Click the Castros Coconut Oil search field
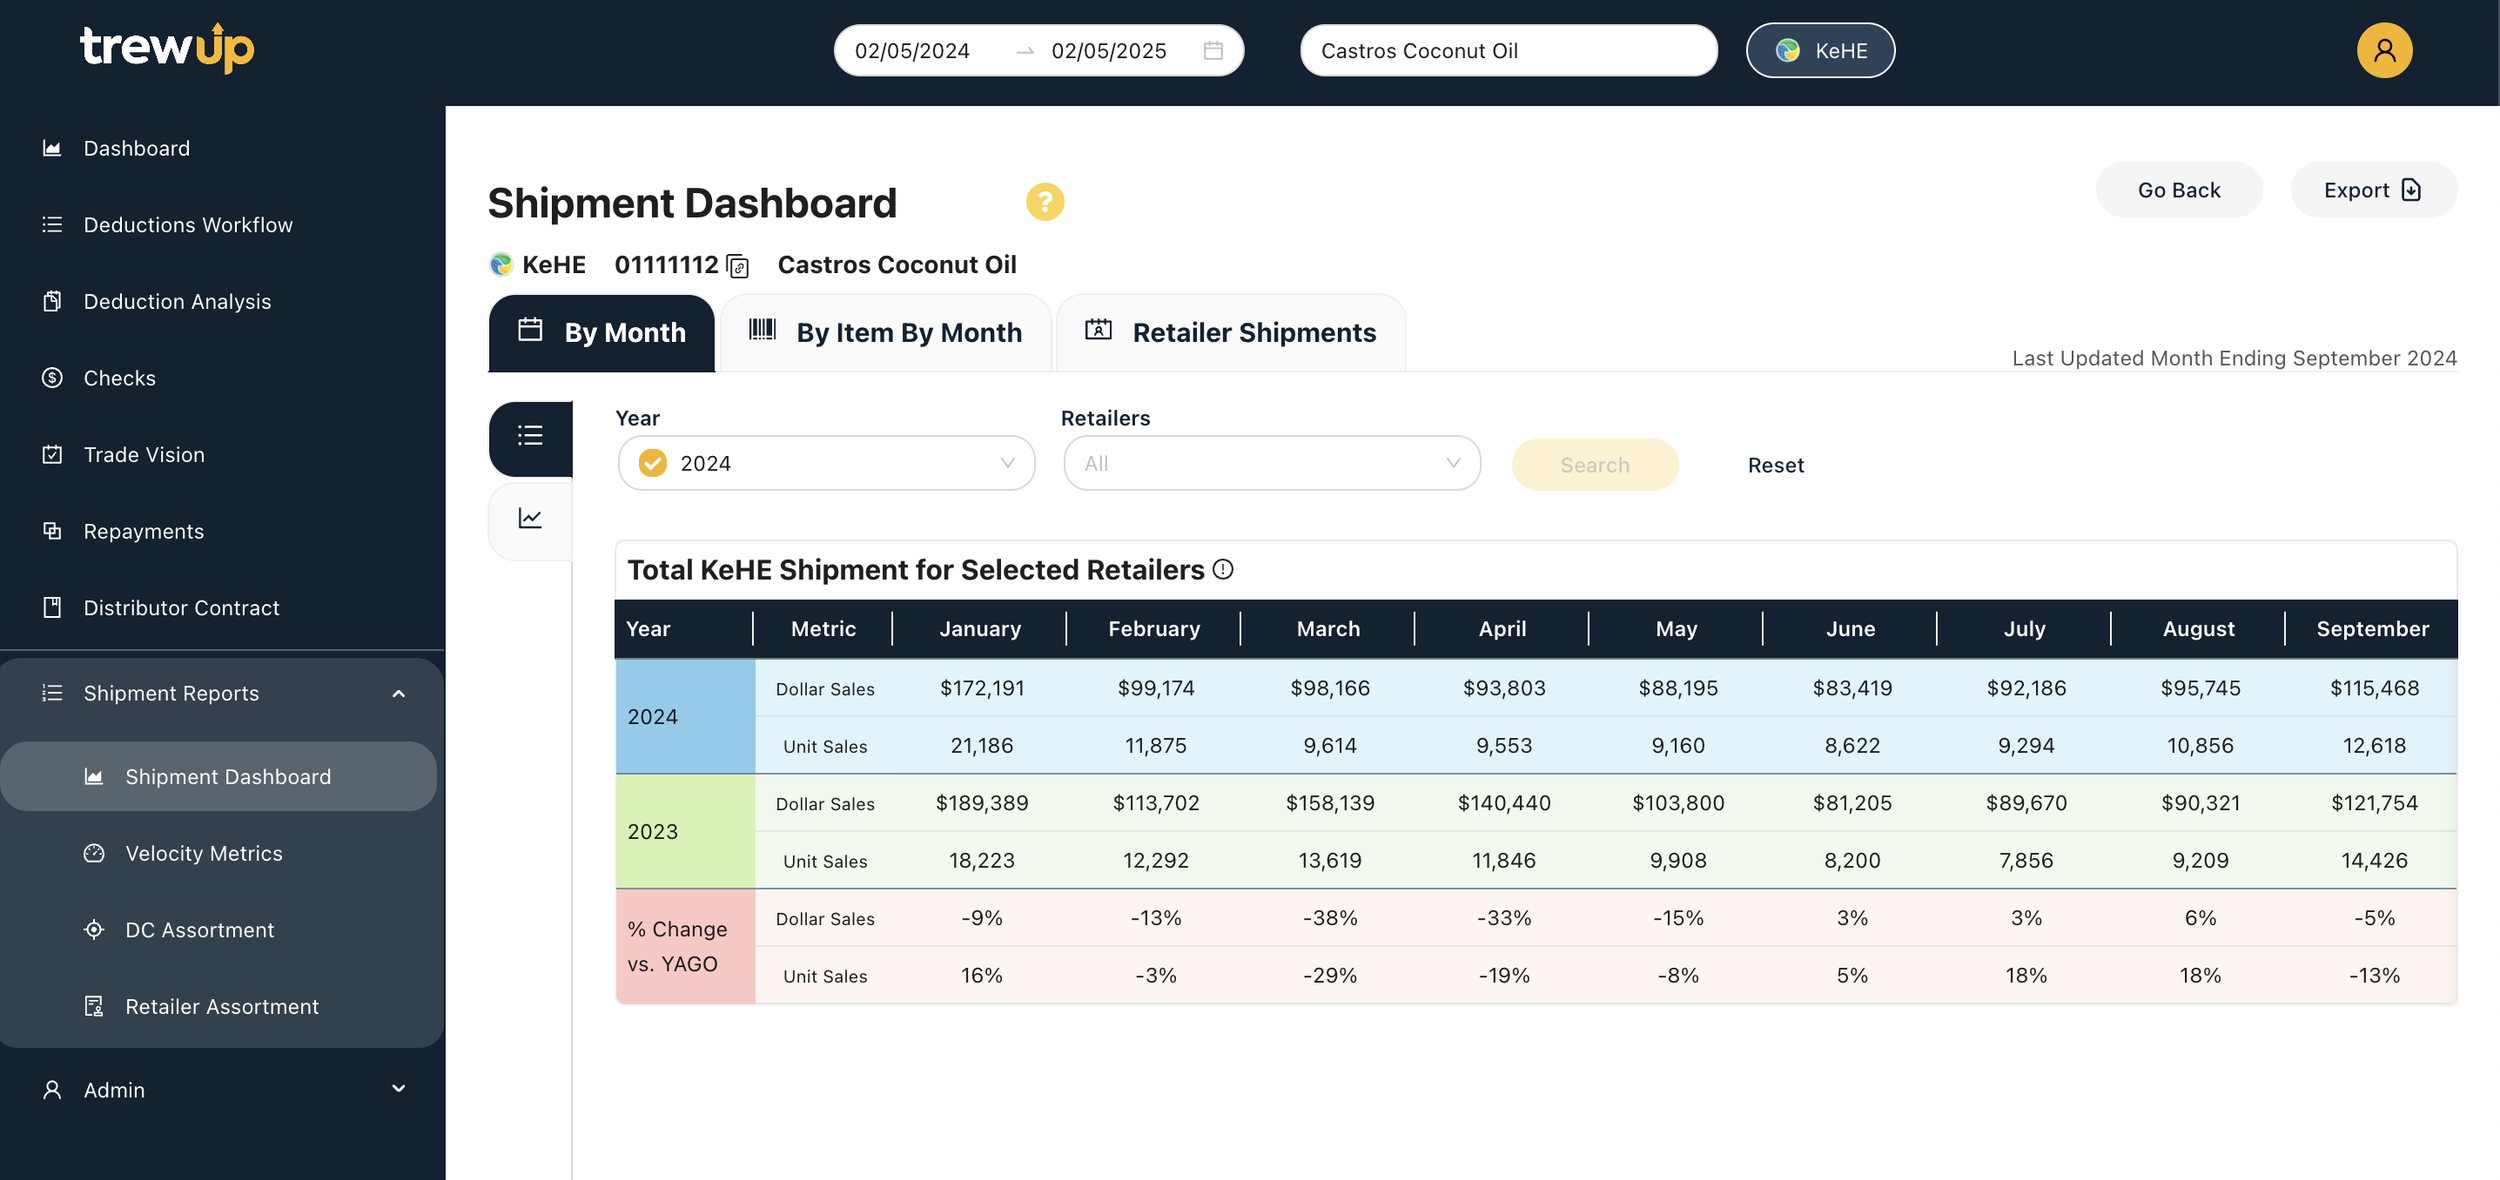 [x=1507, y=50]
